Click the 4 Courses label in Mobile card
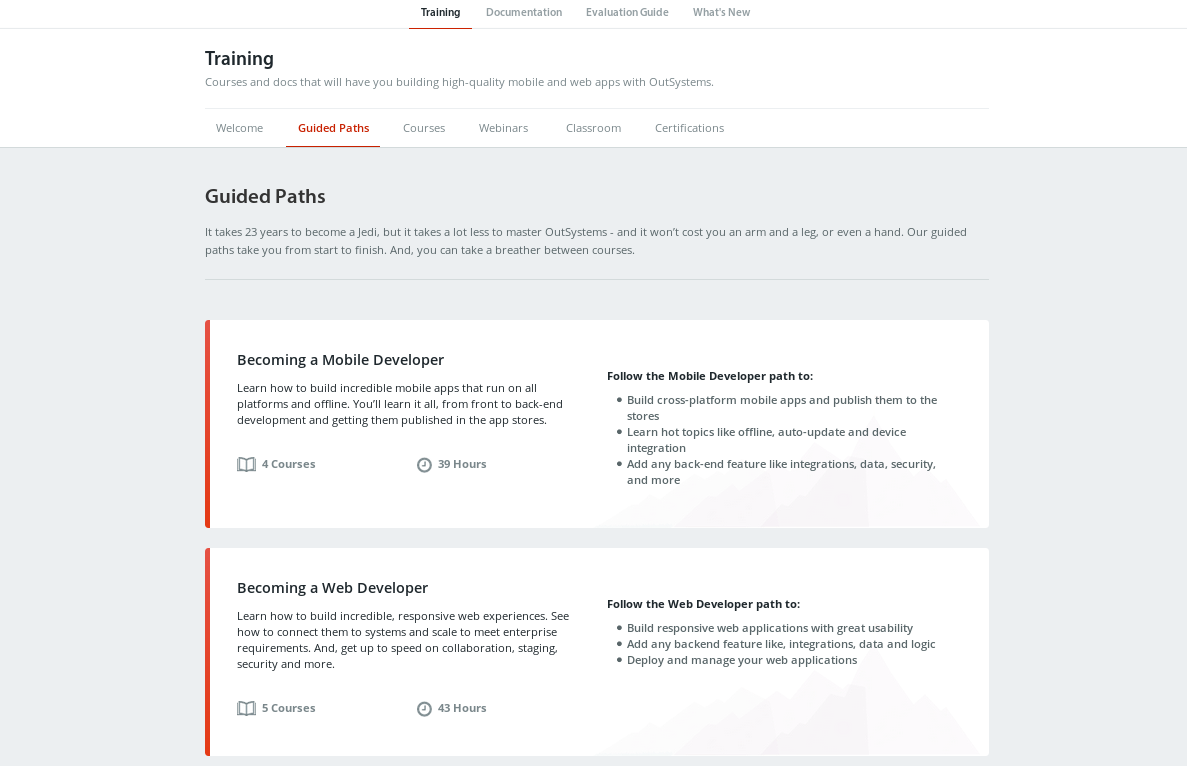Viewport: 1187px width, 766px height. [288, 464]
